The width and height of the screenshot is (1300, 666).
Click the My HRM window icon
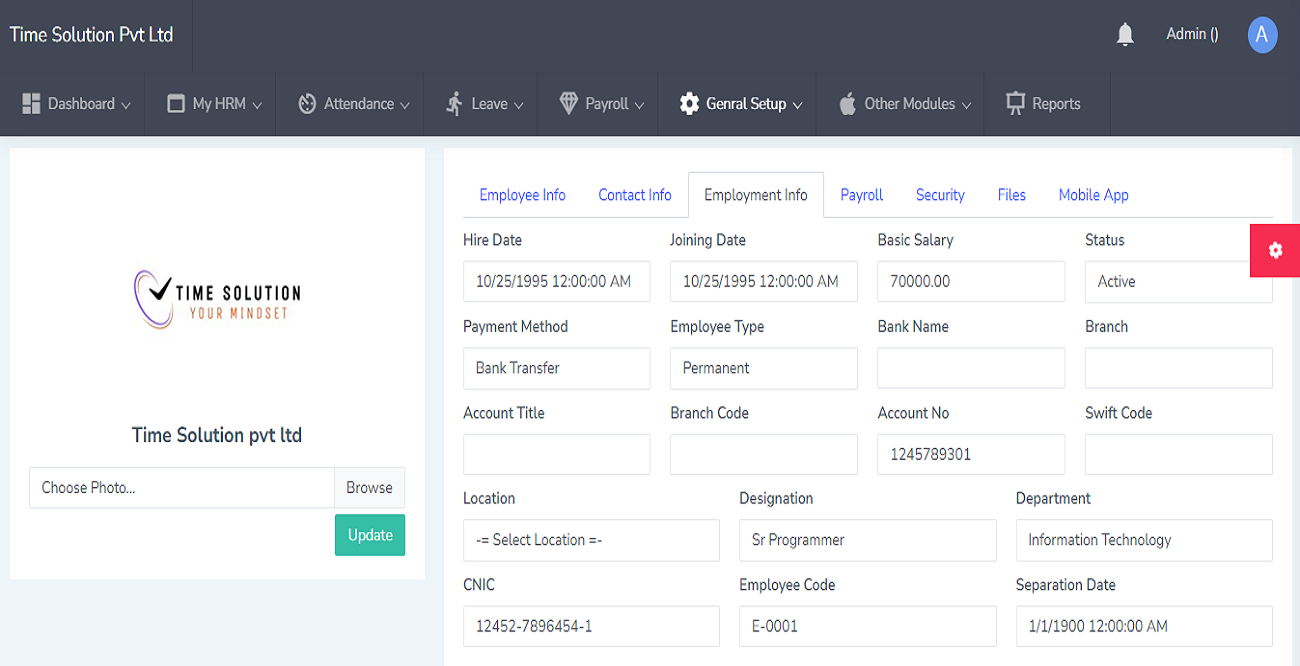(176, 104)
